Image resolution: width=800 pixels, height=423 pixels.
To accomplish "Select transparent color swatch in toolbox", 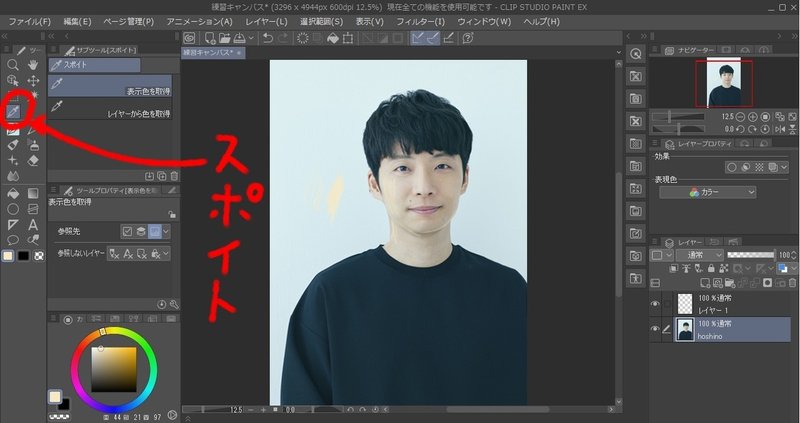I will (x=39, y=256).
